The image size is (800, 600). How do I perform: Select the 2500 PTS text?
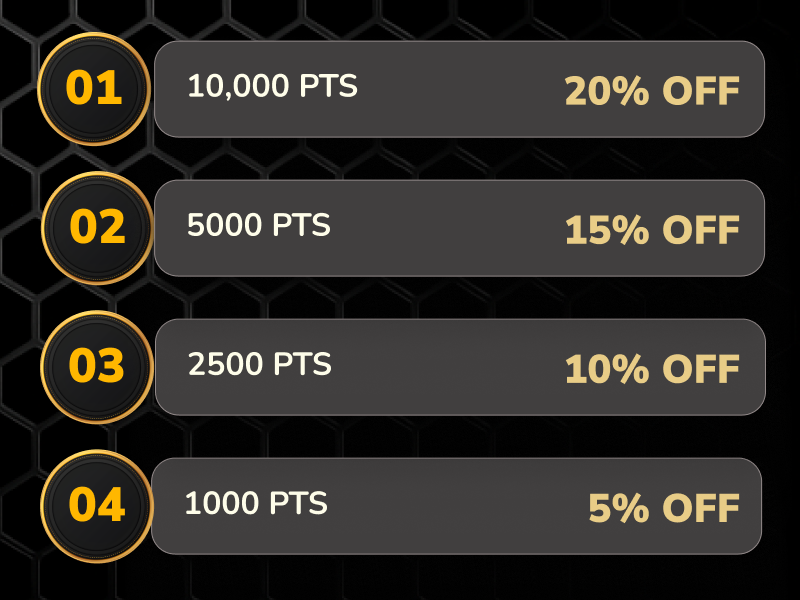tap(259, 365)
